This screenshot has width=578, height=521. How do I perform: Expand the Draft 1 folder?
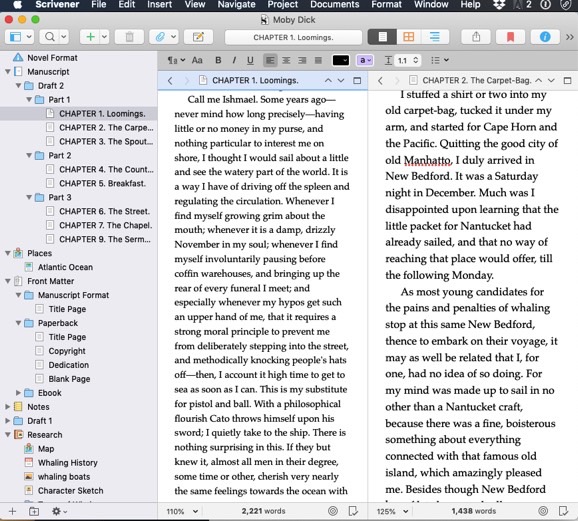coord(7,421)
